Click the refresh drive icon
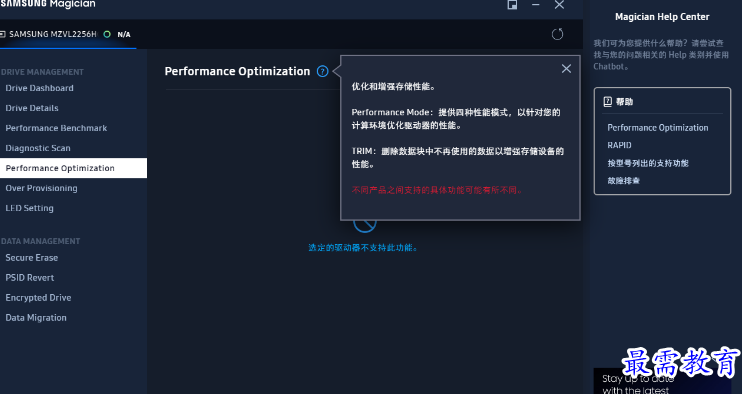 click(557, 34)
